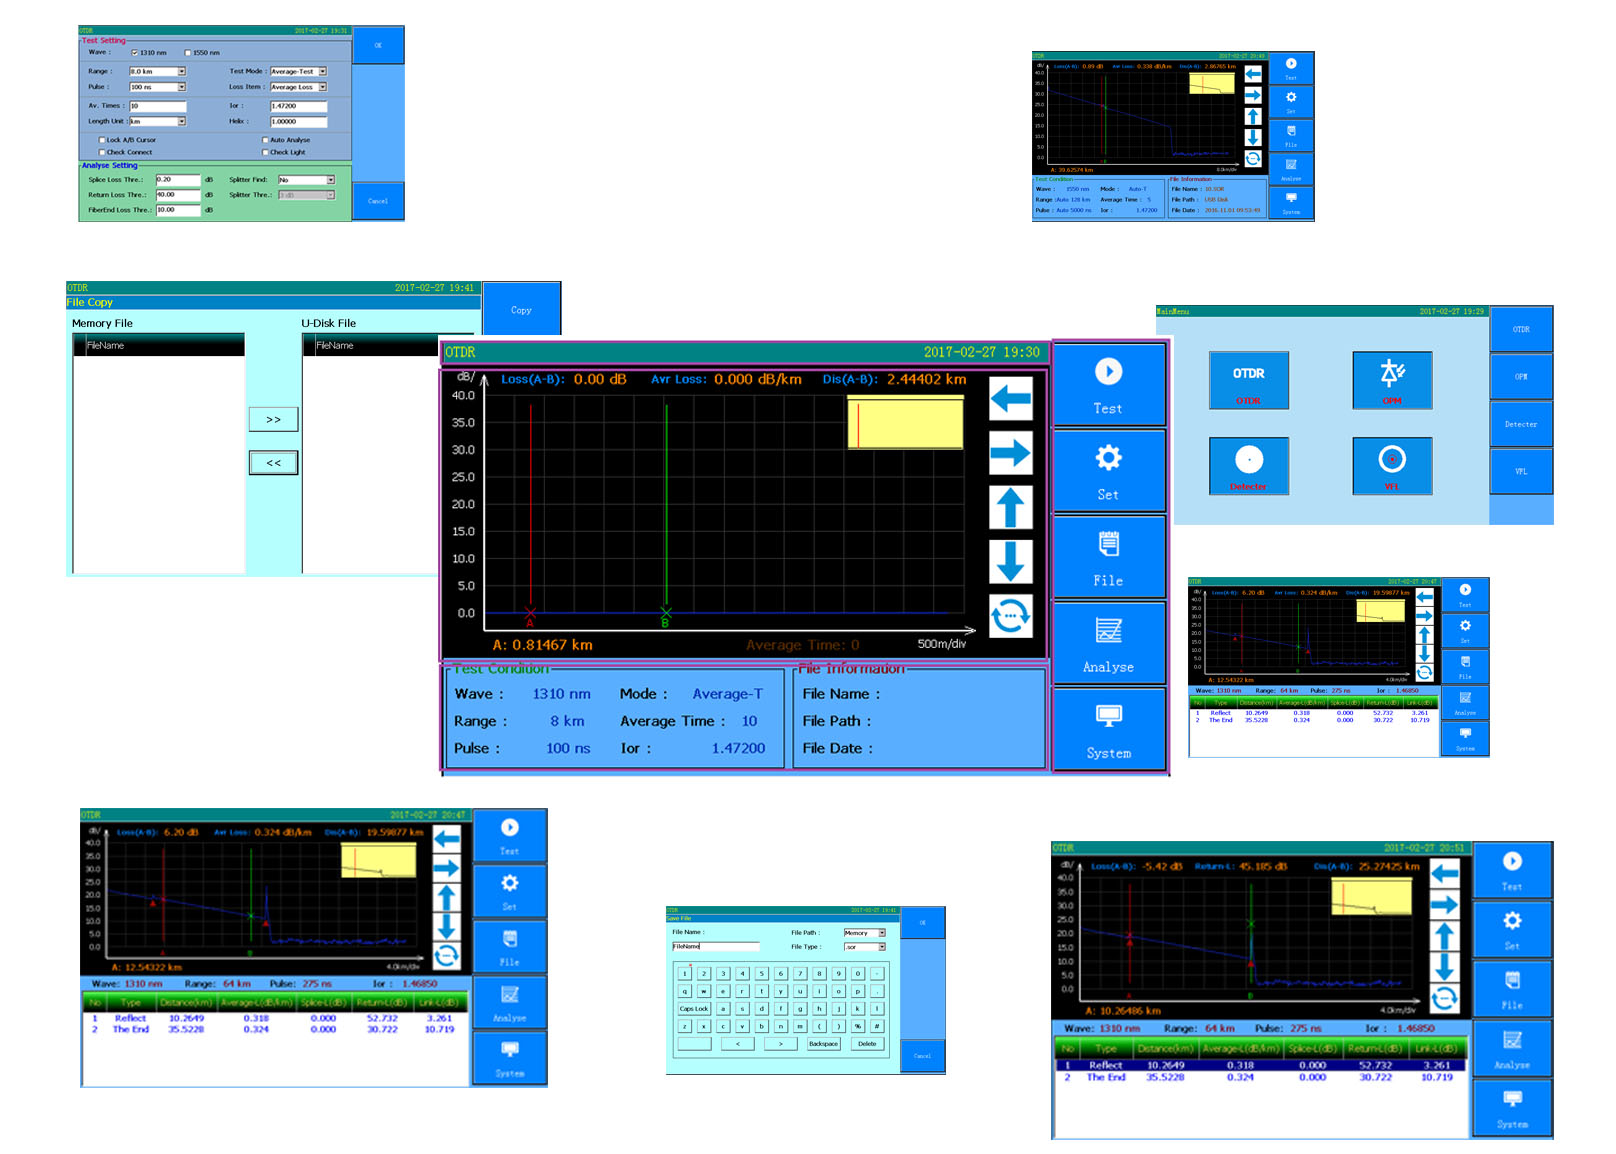Click the Splice Loss Thre. input field
This screenshot has height=1154, width=1616.
178,180
